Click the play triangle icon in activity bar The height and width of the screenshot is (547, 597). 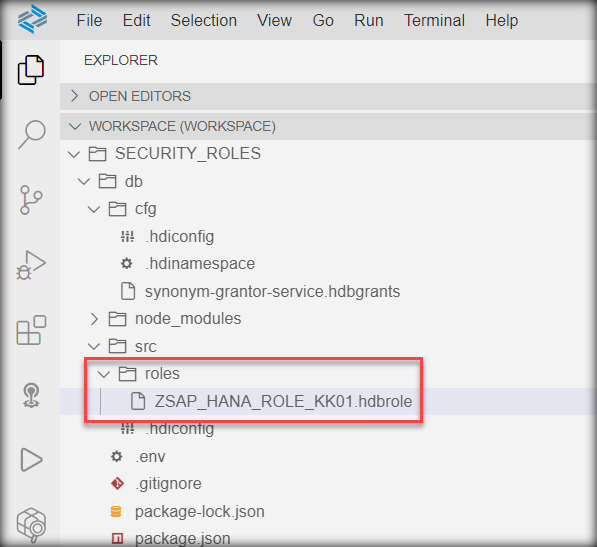tap(31, 459)
